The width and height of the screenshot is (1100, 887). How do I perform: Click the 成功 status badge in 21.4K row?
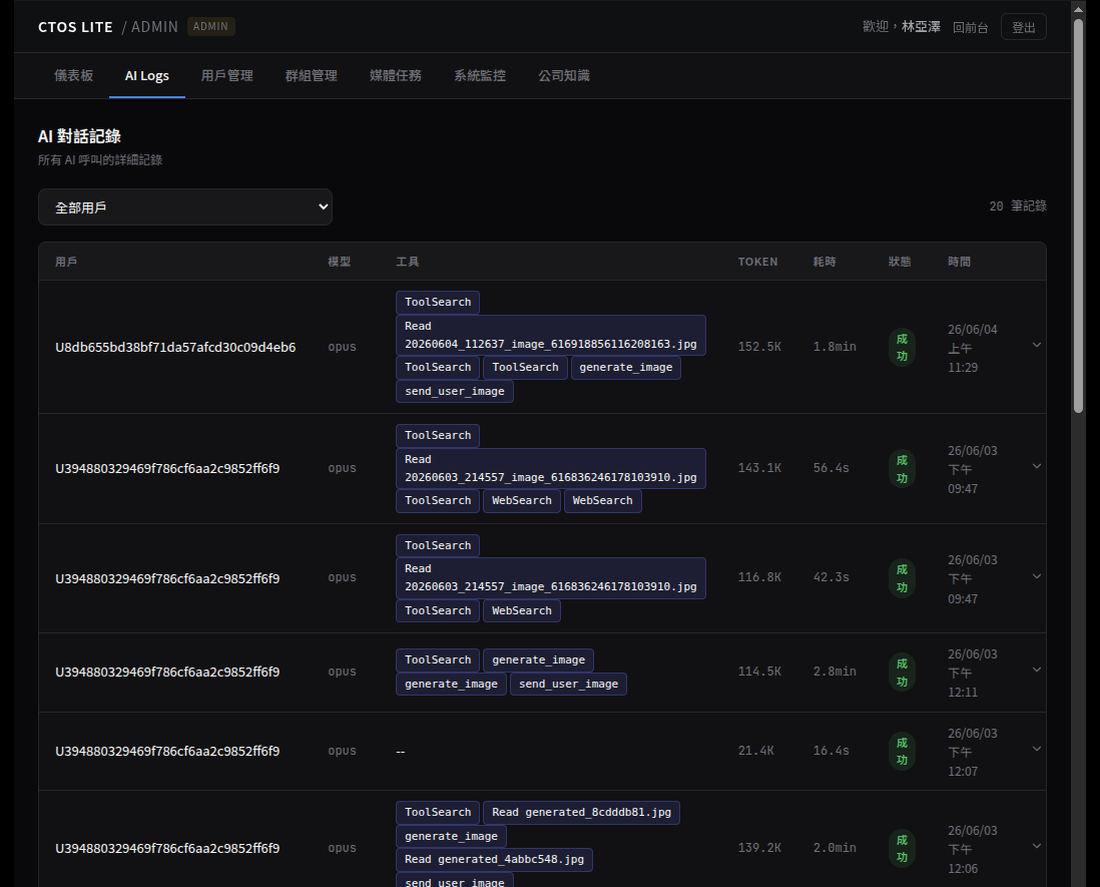[x=901, y=751]
